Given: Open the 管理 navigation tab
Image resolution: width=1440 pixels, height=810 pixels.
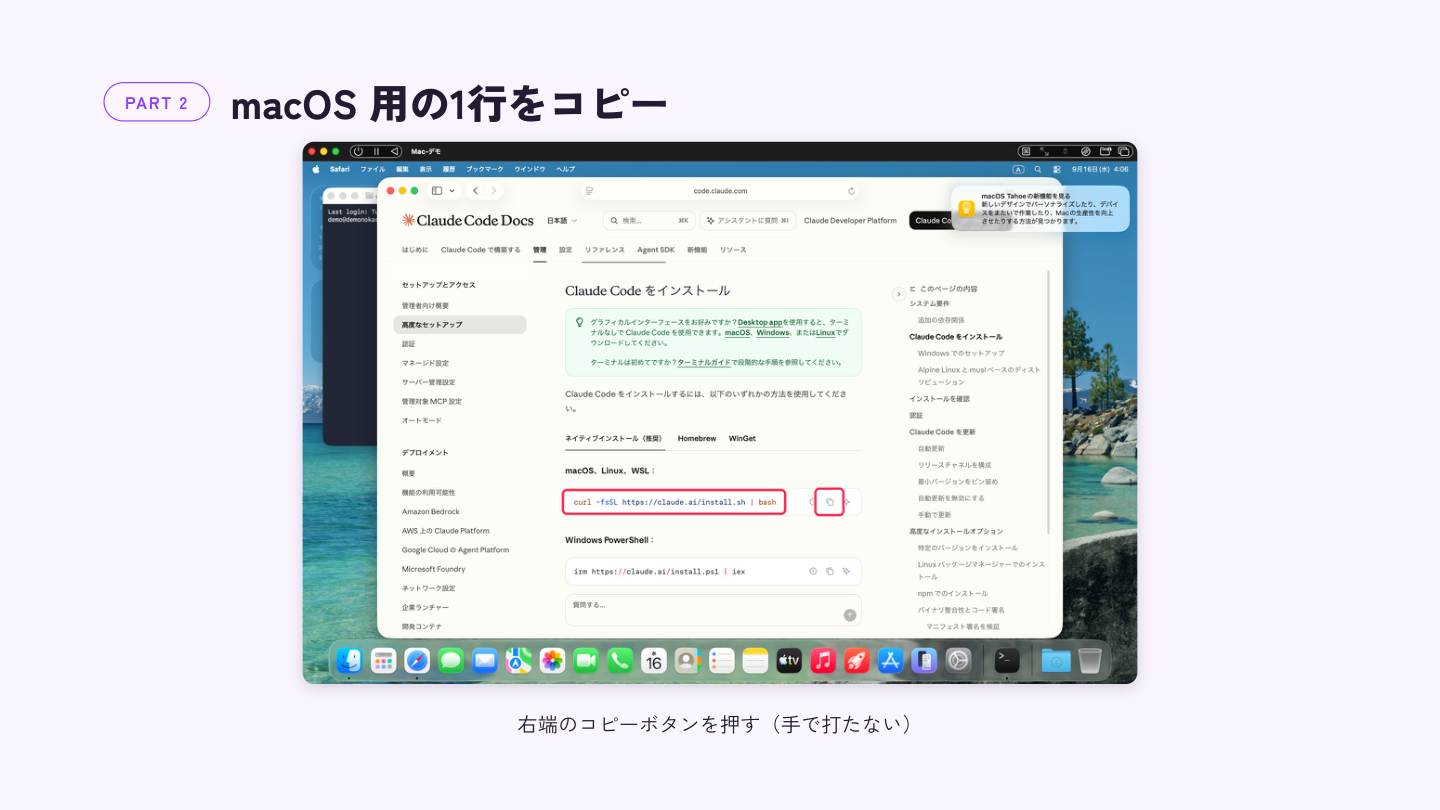Looking at the screenshot, I should pos(540,250).
